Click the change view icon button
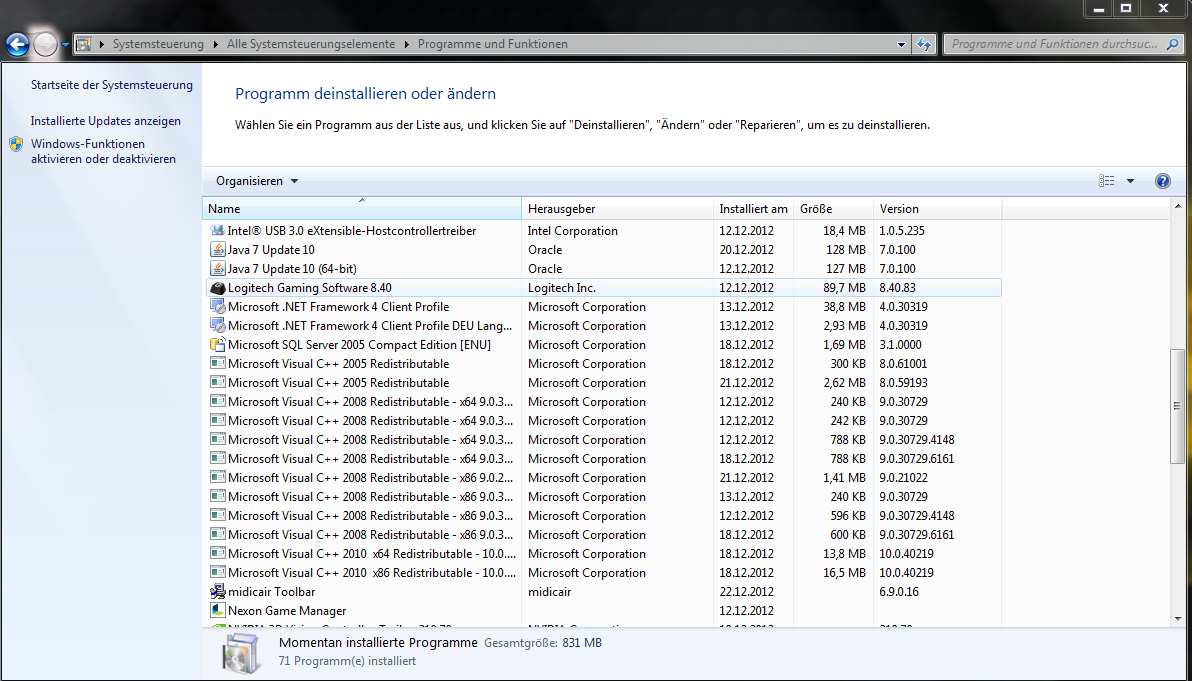1192x681 pixels. [1107, 181]
